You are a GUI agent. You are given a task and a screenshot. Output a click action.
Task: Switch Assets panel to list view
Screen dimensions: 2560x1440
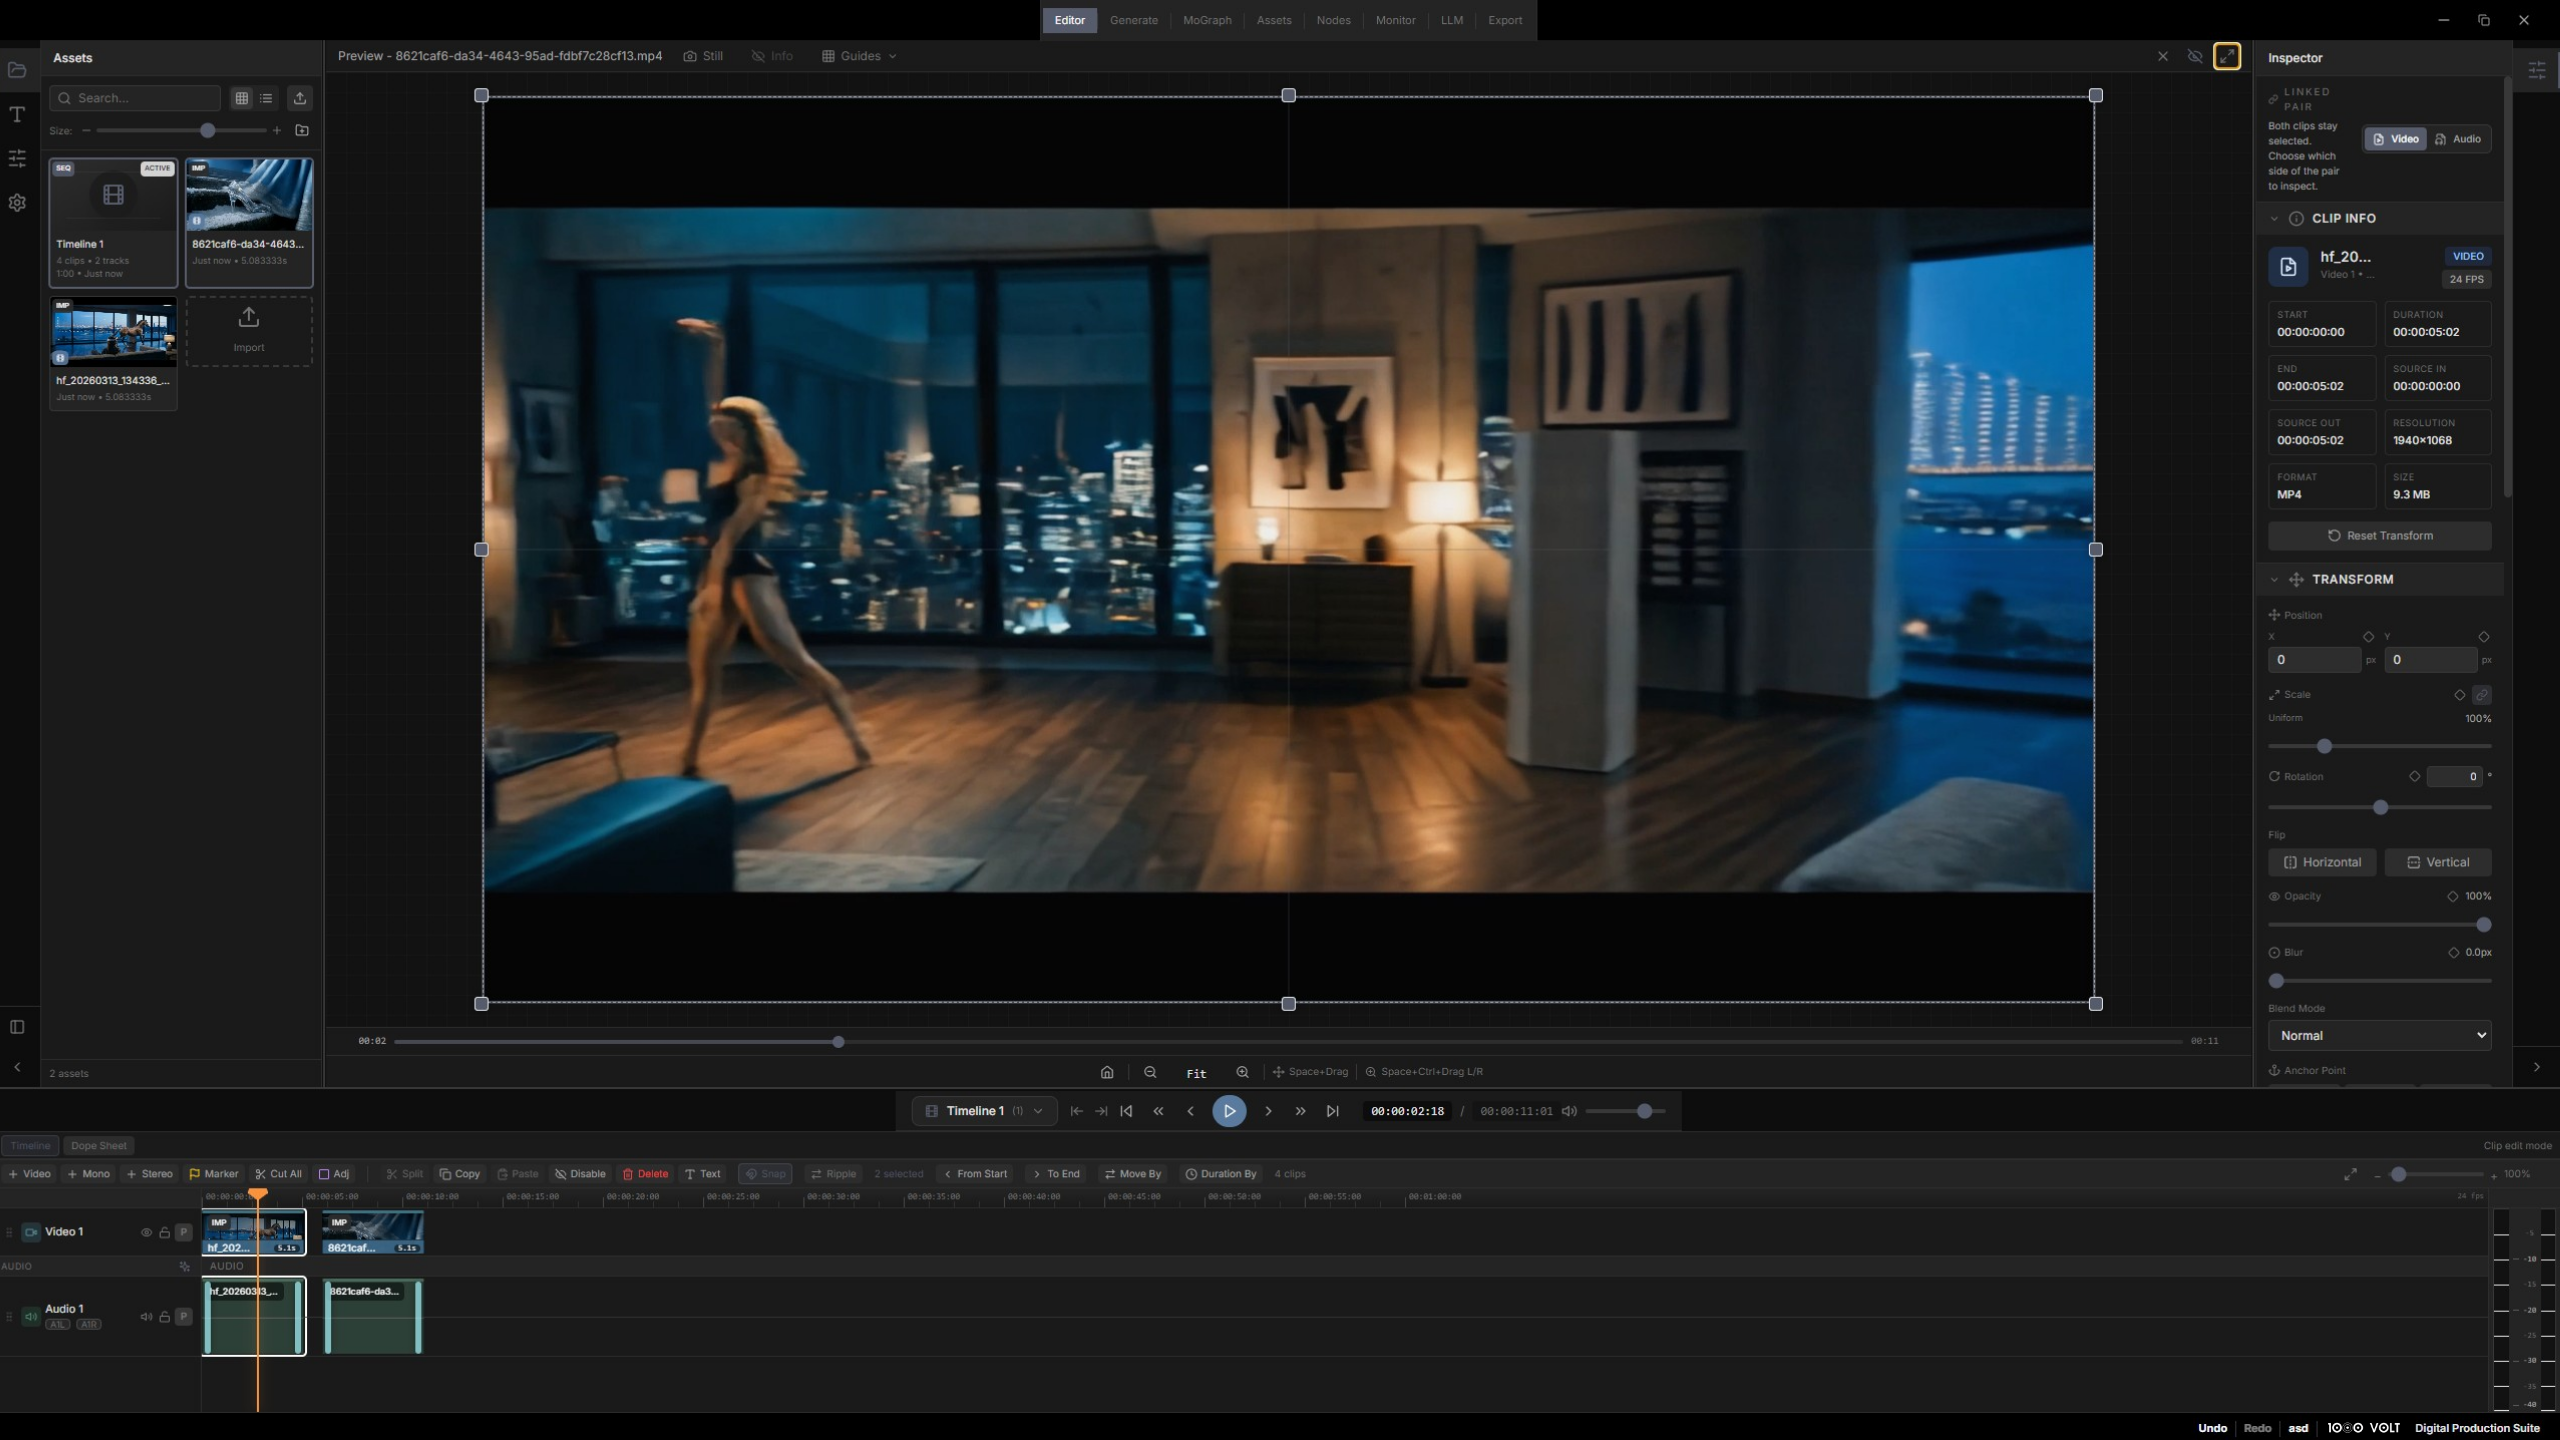click(x=265, y=98)
